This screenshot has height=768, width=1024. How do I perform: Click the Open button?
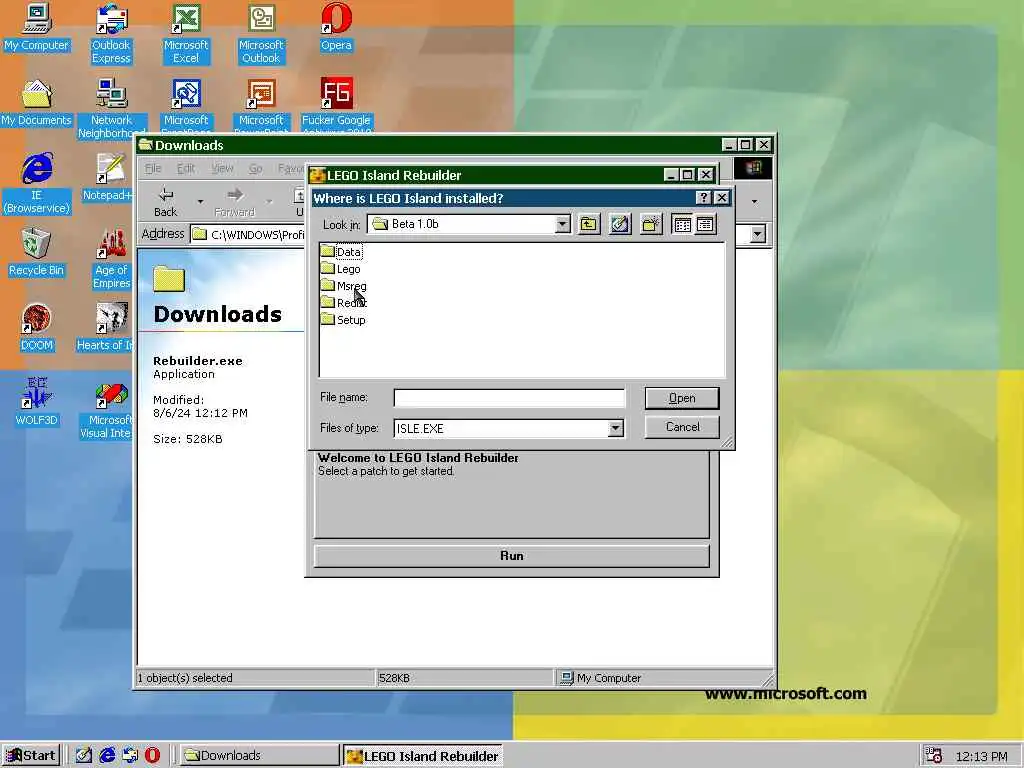point(682,398)
